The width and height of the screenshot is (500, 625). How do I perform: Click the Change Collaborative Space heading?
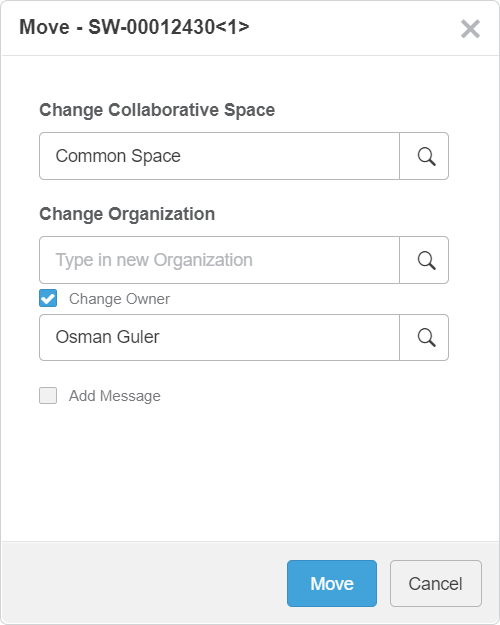(157, 110)
